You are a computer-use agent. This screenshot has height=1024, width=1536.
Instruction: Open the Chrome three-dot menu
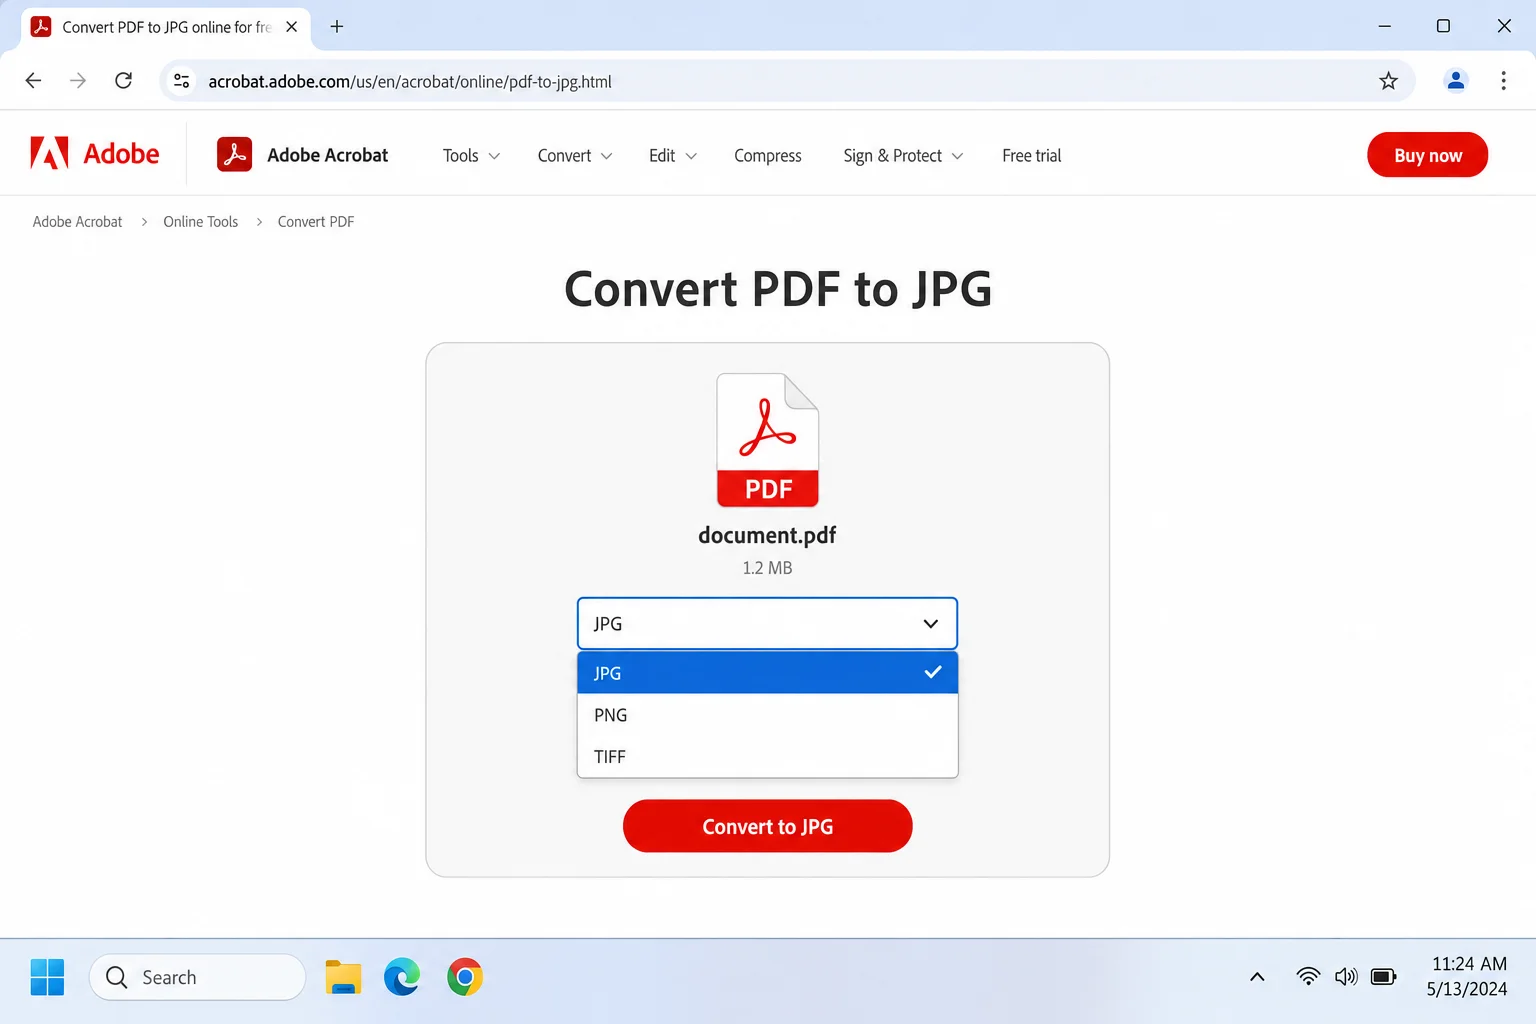tap(1503, 81)
